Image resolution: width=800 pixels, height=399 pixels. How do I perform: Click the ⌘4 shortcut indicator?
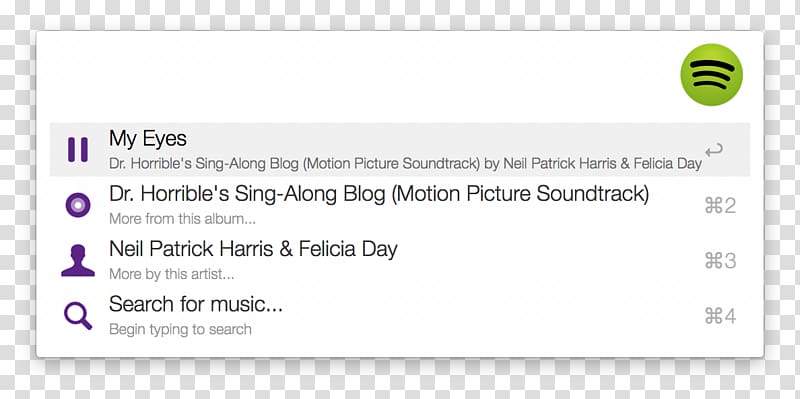coord(720,316)
